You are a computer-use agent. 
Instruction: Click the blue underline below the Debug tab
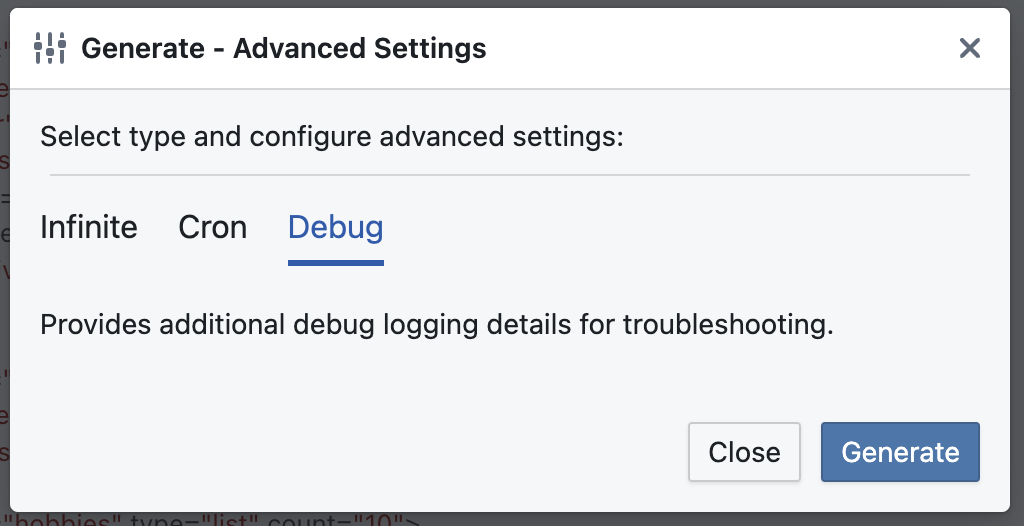point(336,263)
